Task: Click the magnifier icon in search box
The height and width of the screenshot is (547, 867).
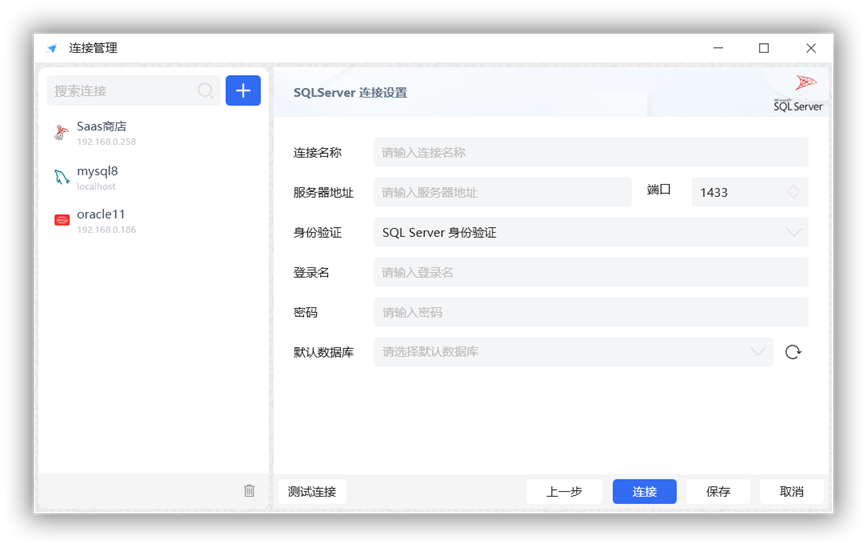Action: coord(205,90)
